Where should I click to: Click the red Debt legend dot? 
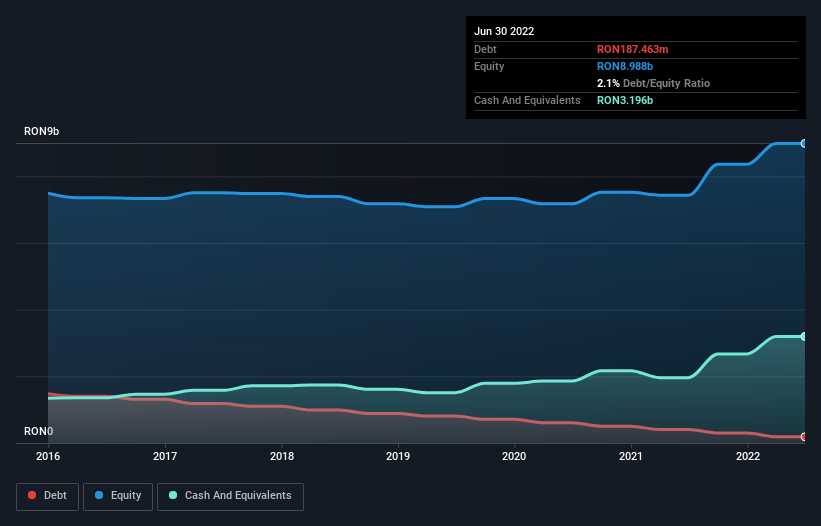point(32,495)
